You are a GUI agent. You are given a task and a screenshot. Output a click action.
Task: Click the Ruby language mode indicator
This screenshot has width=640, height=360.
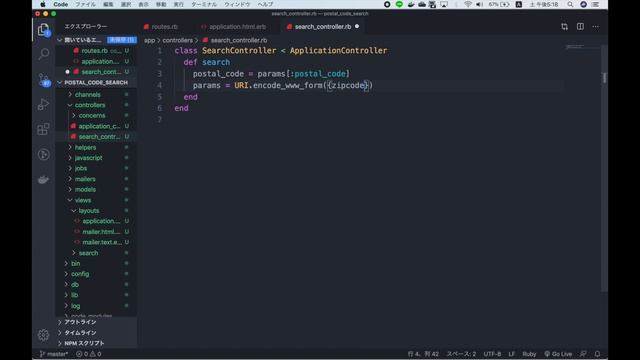tap(529, 354)
